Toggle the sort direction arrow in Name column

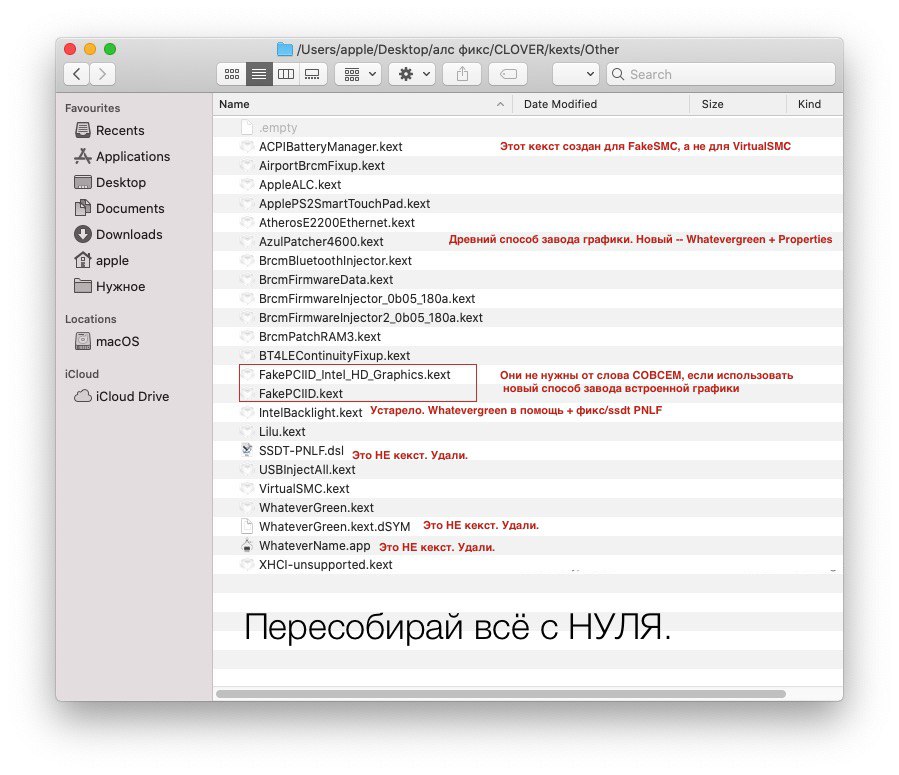pos(501,104)
